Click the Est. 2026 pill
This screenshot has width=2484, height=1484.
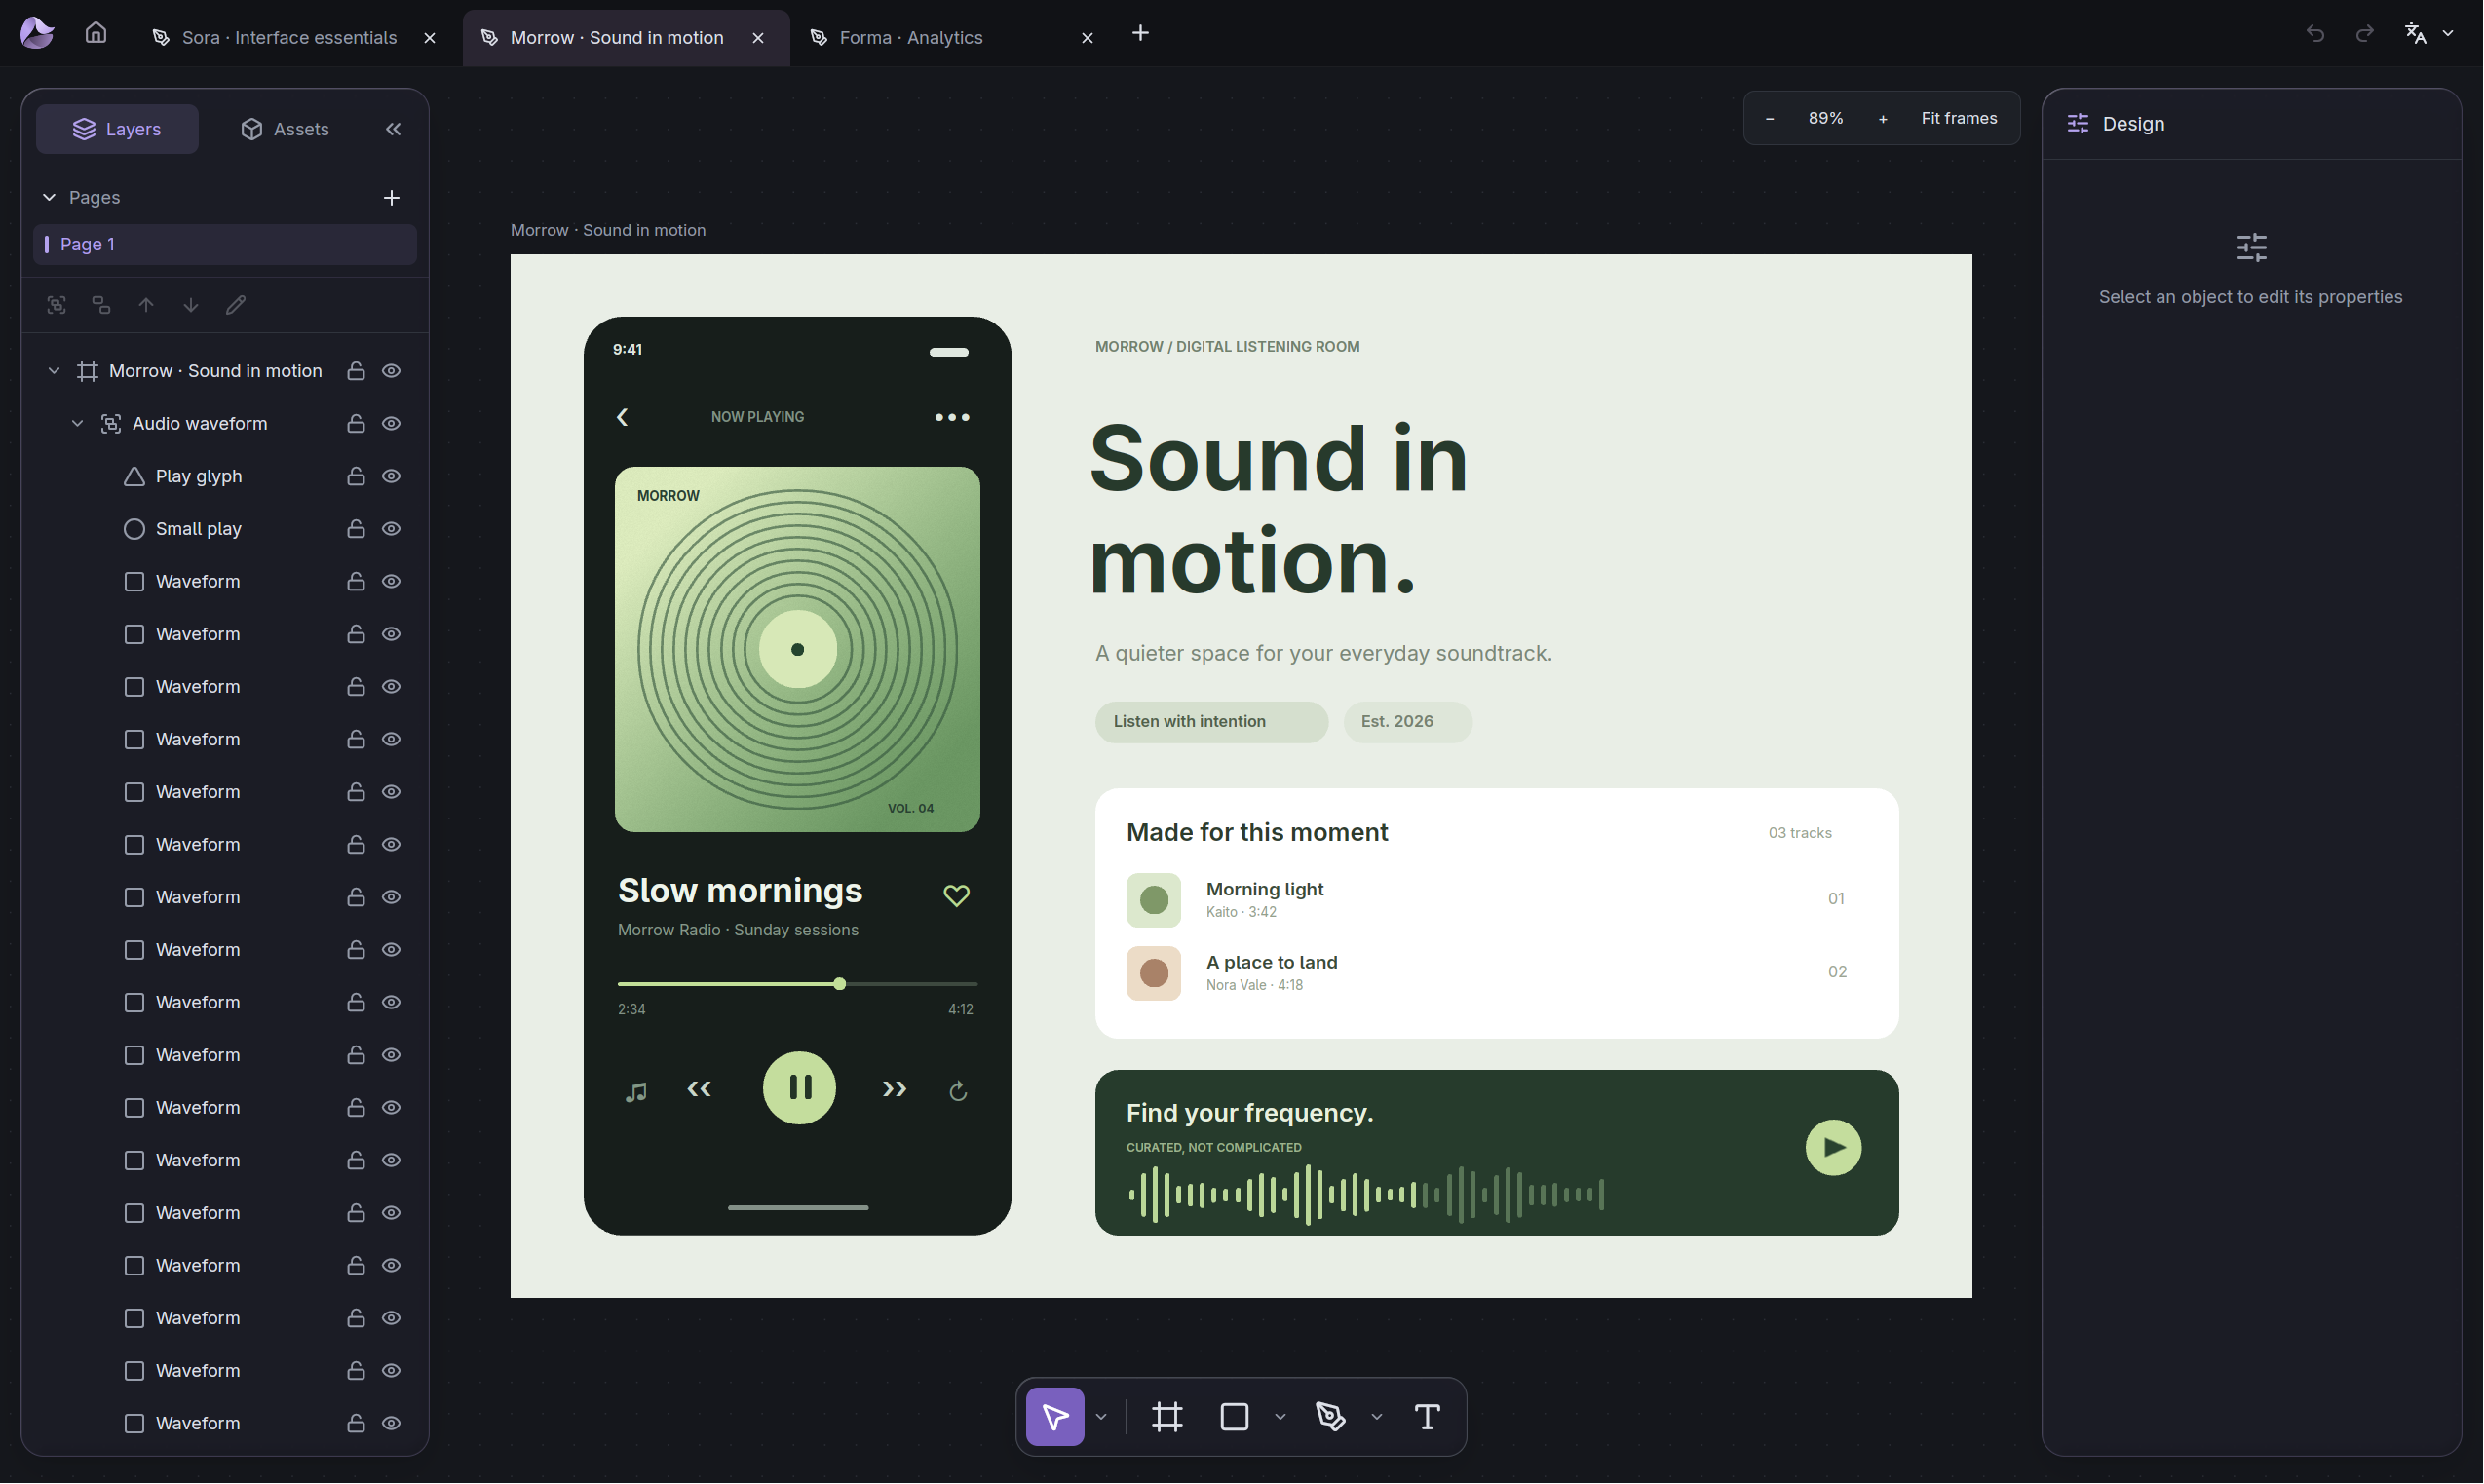click(1407, 722)
